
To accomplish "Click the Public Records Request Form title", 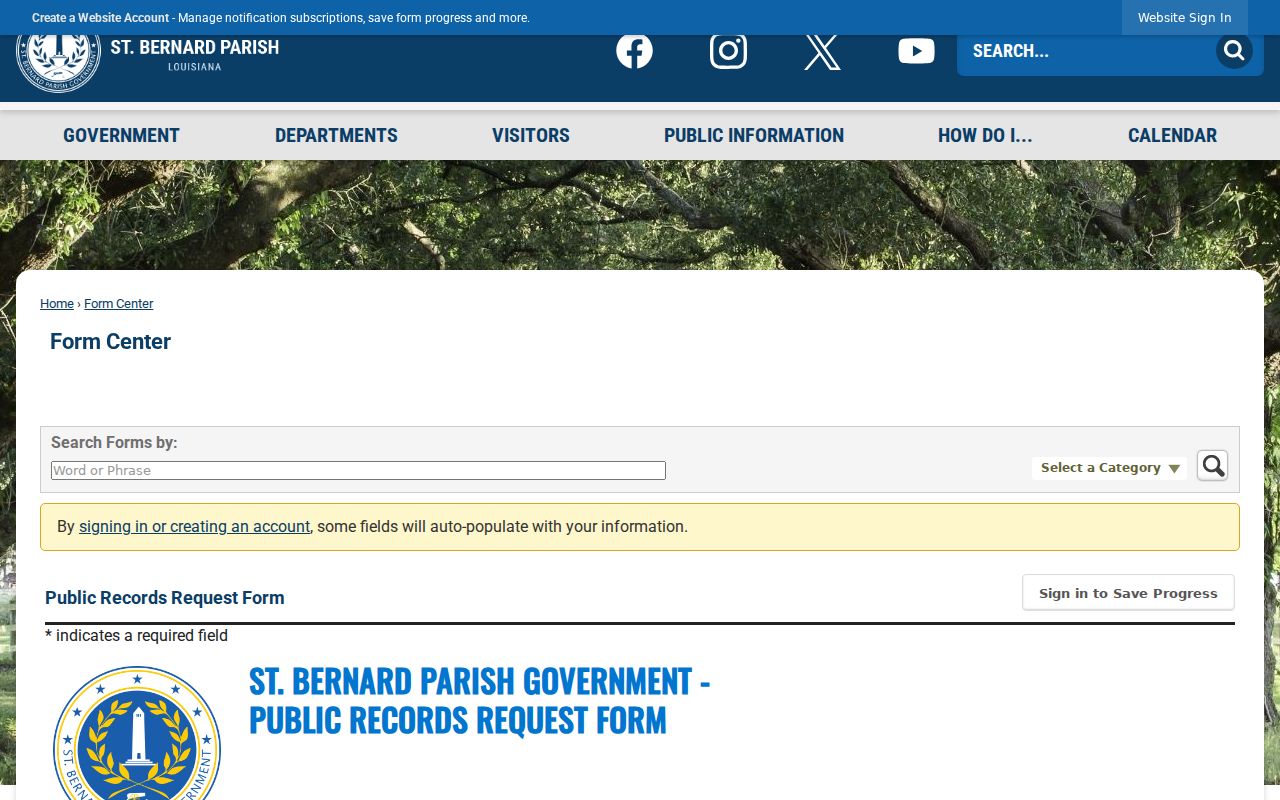I will (165, 598).
